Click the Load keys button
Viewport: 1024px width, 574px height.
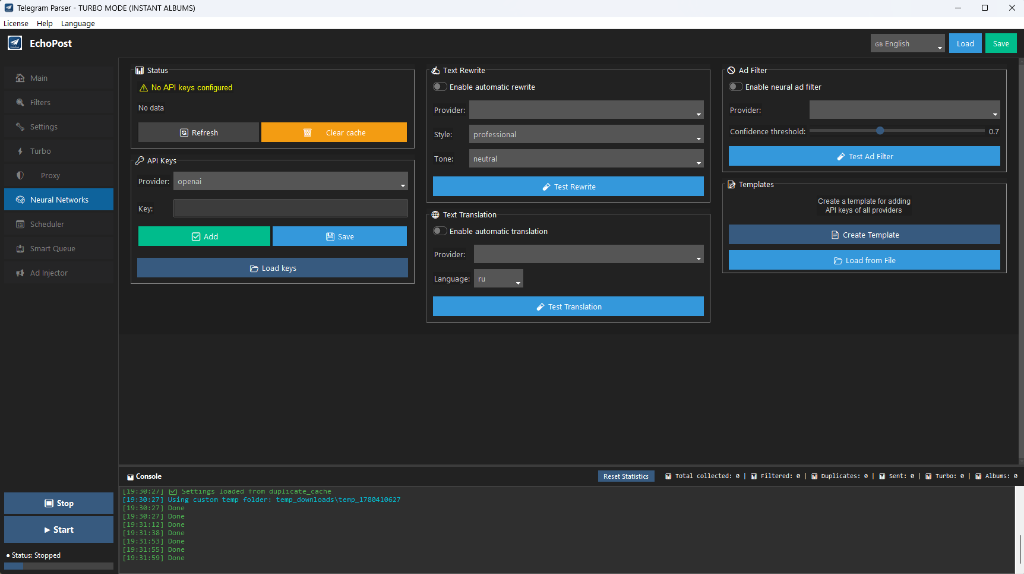tap(272, 268)
